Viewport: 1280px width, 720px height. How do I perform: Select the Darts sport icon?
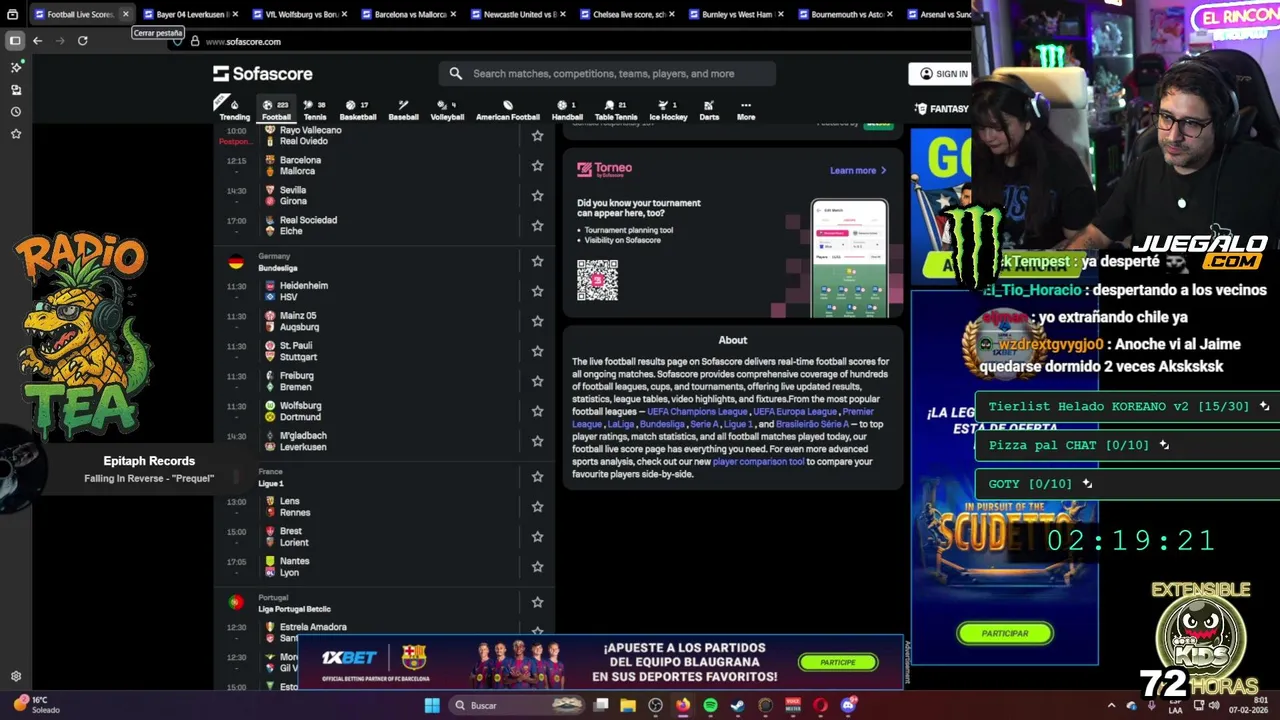pos(709,110)
